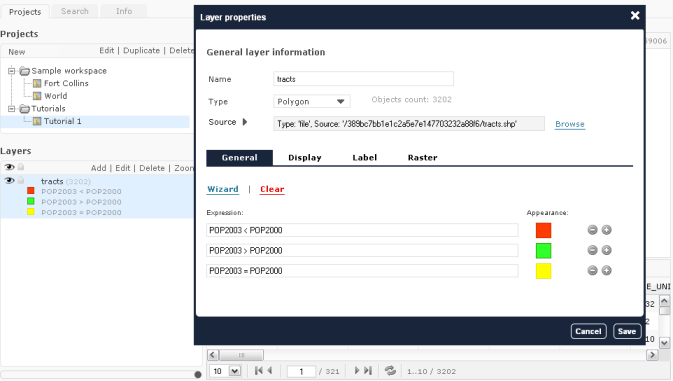Click the World project map icon
The image size is (673, 381).
(x=37, y=96)
